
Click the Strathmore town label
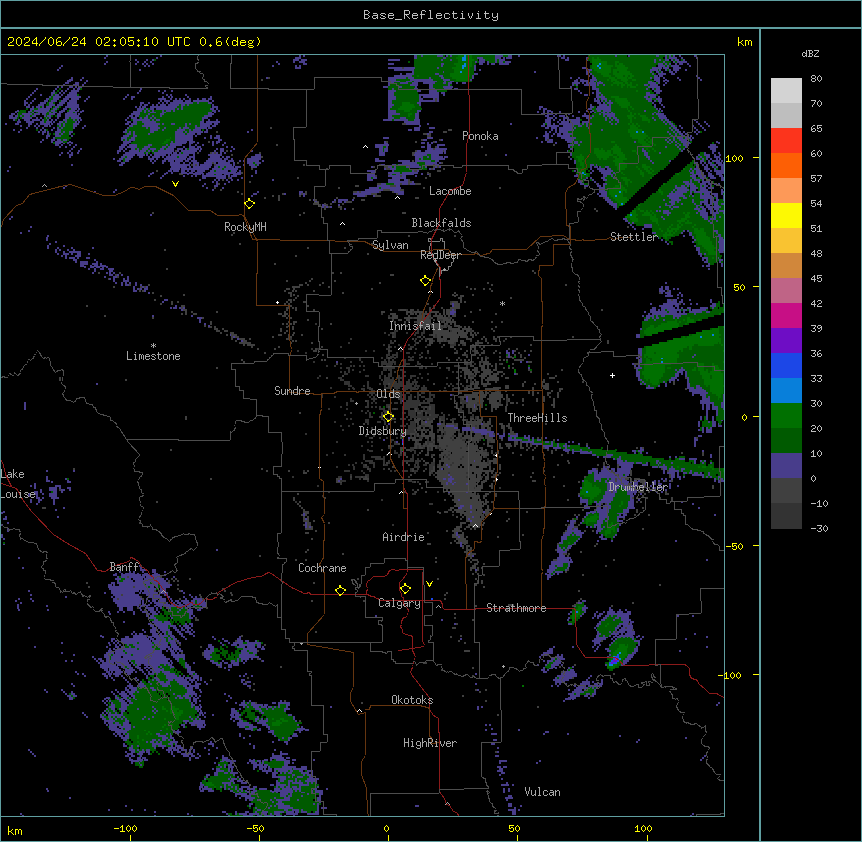(x=516, y=608)
